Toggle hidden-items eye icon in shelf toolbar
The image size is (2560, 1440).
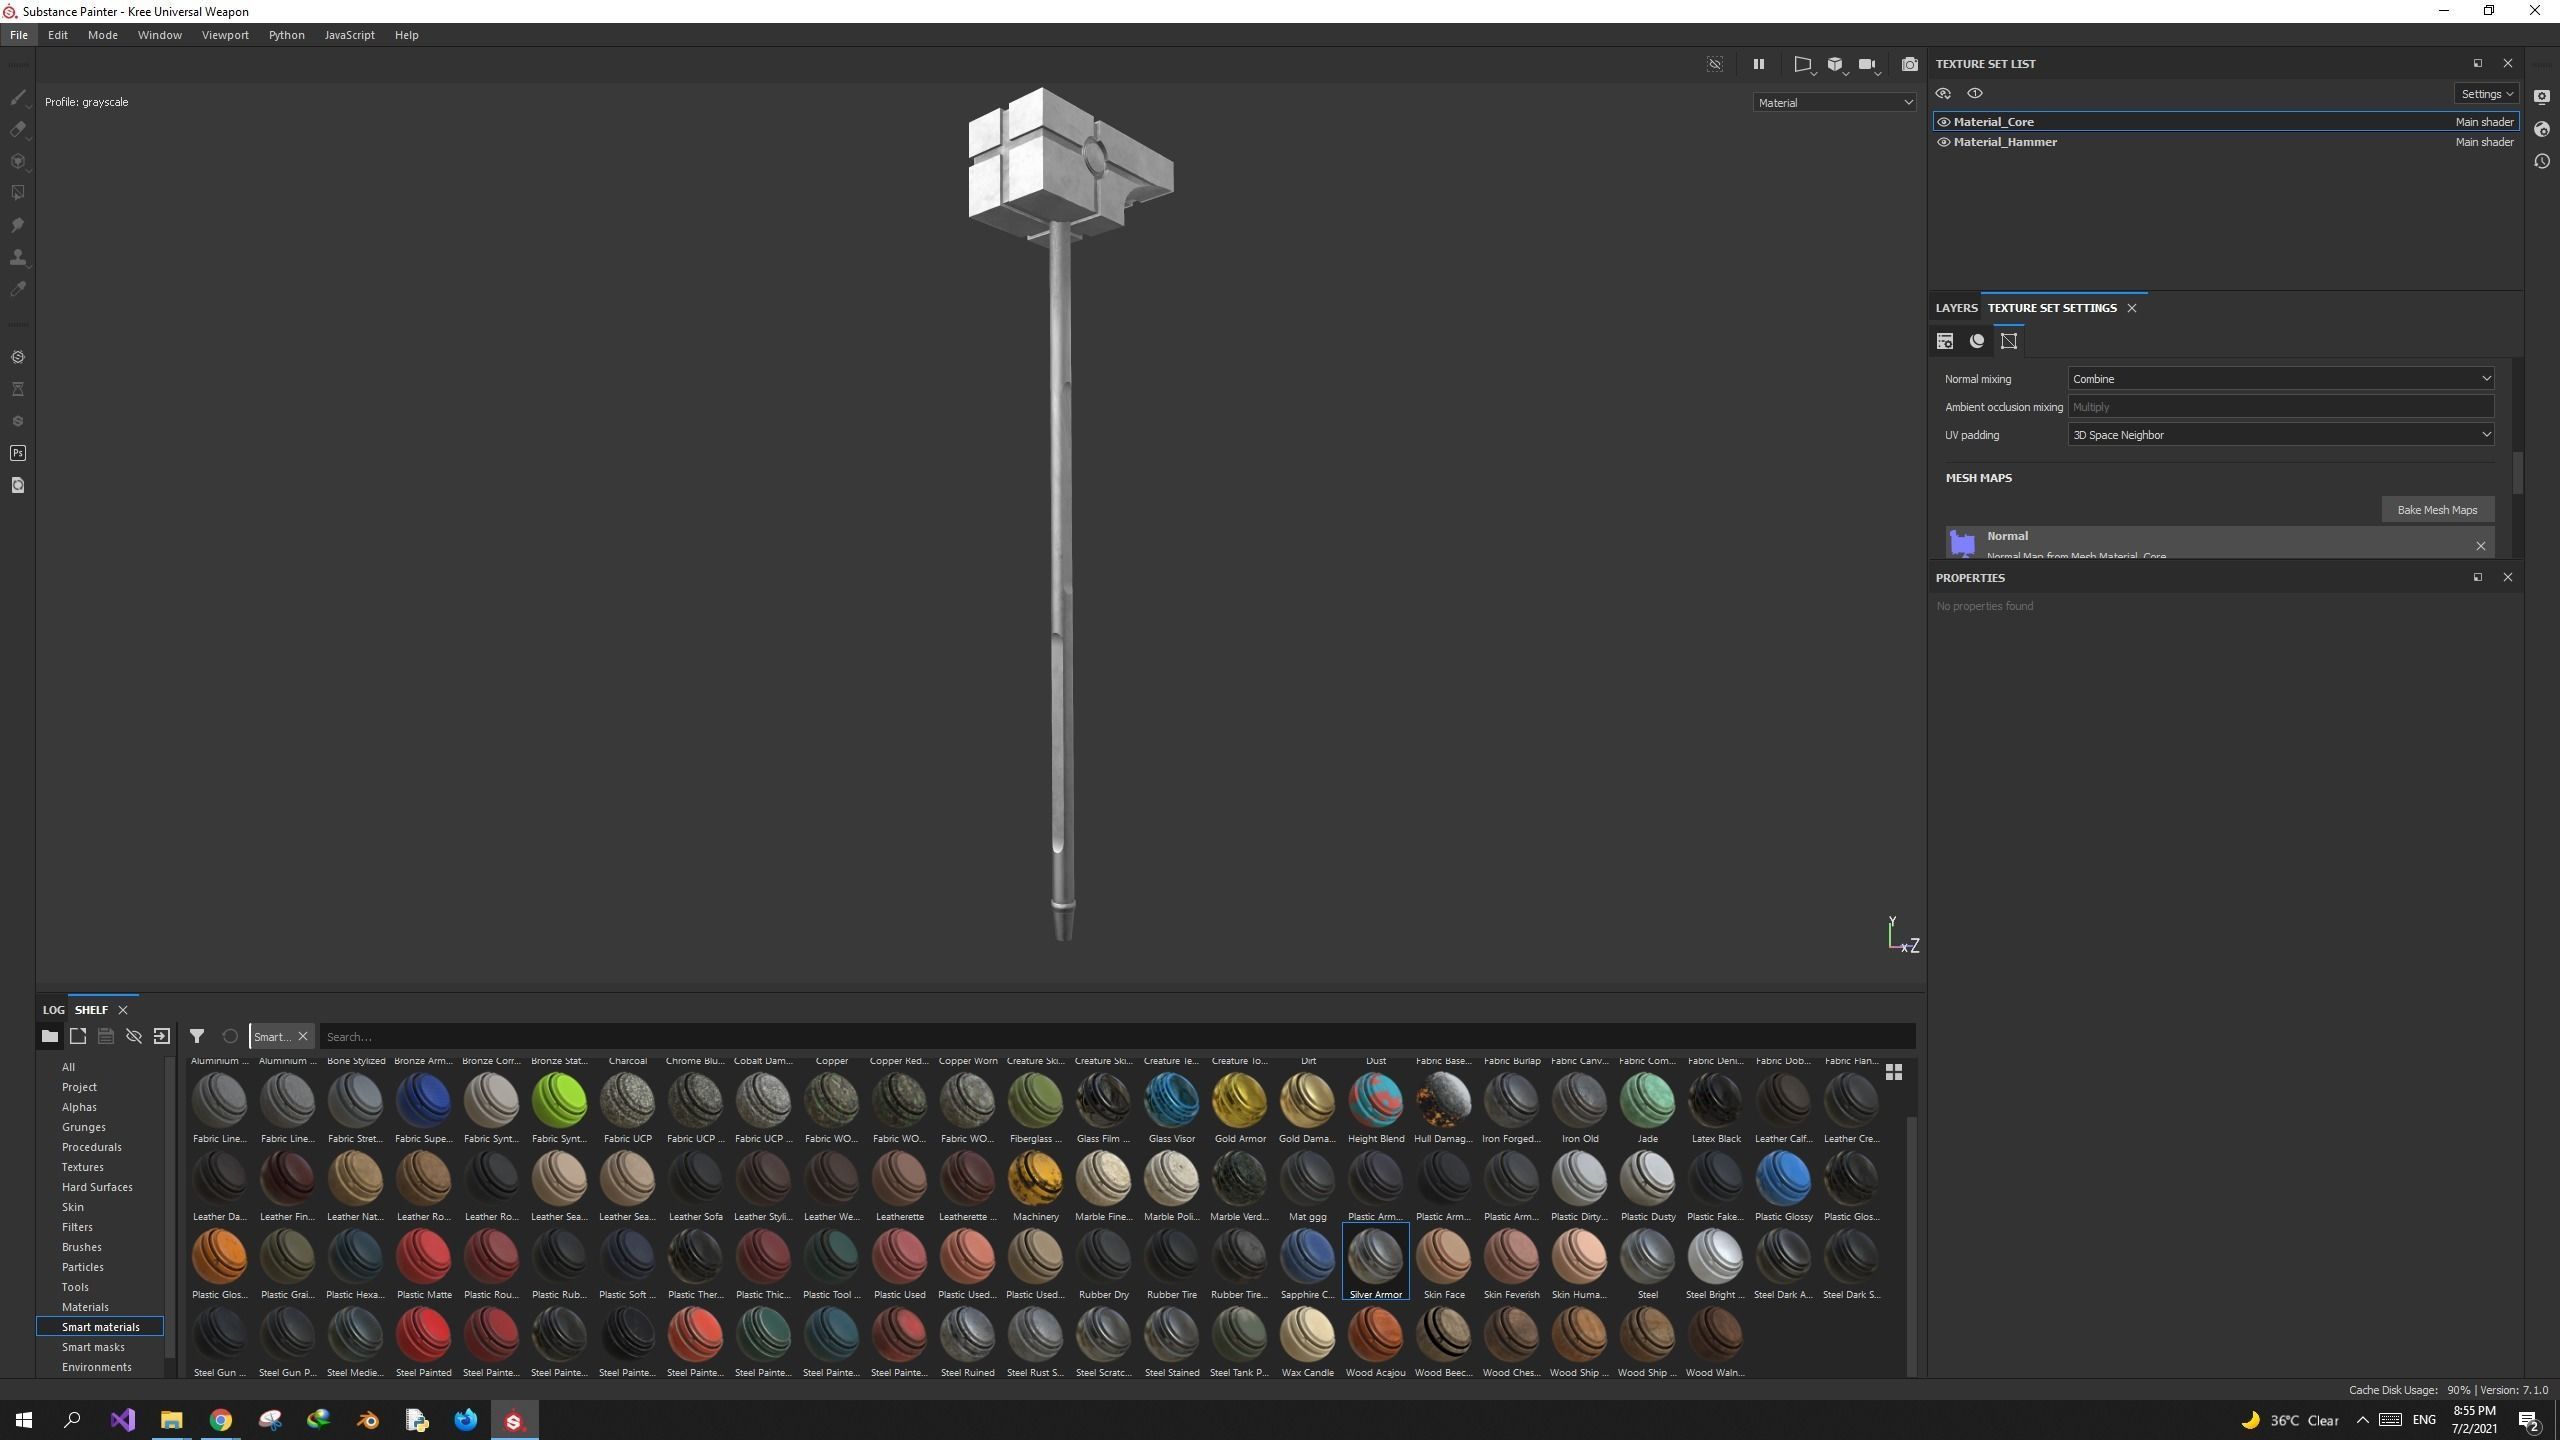coord(133,1036)
